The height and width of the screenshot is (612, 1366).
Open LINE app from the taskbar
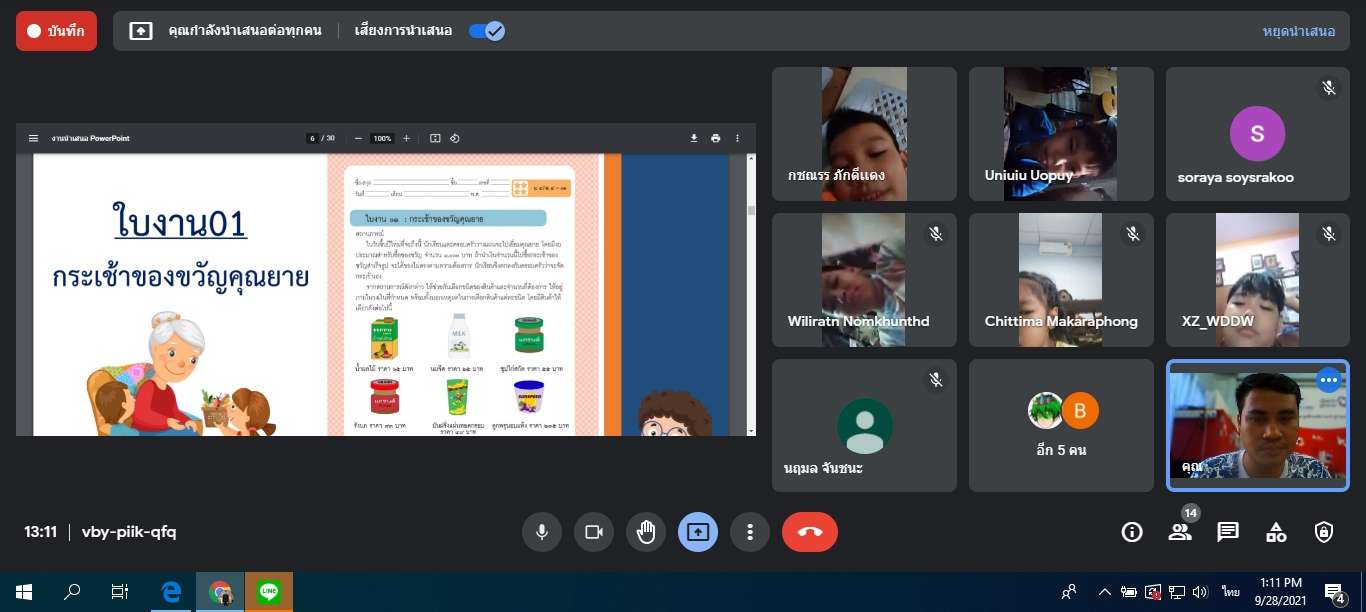[268, 592]
